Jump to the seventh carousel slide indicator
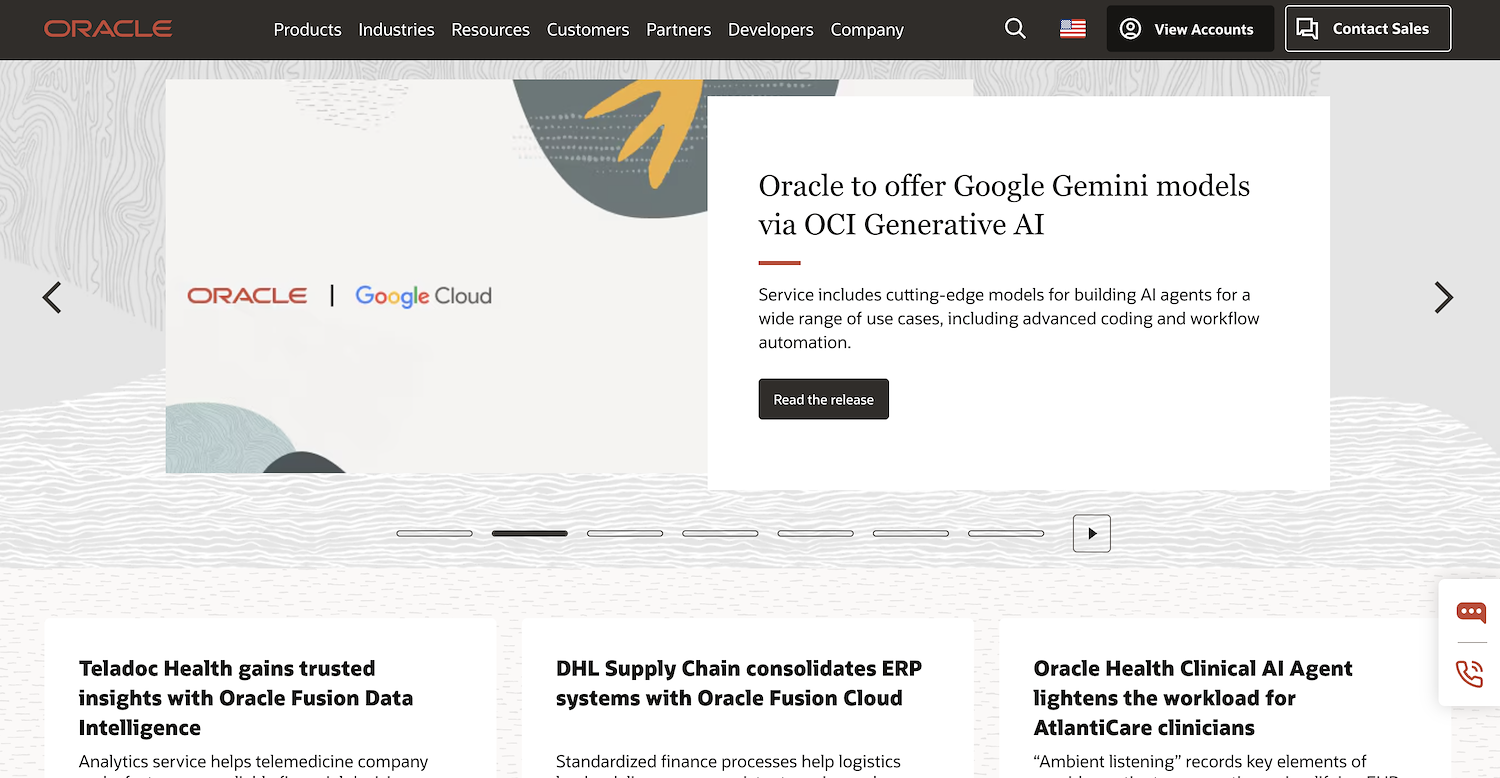 click(x=1006, y=533)
